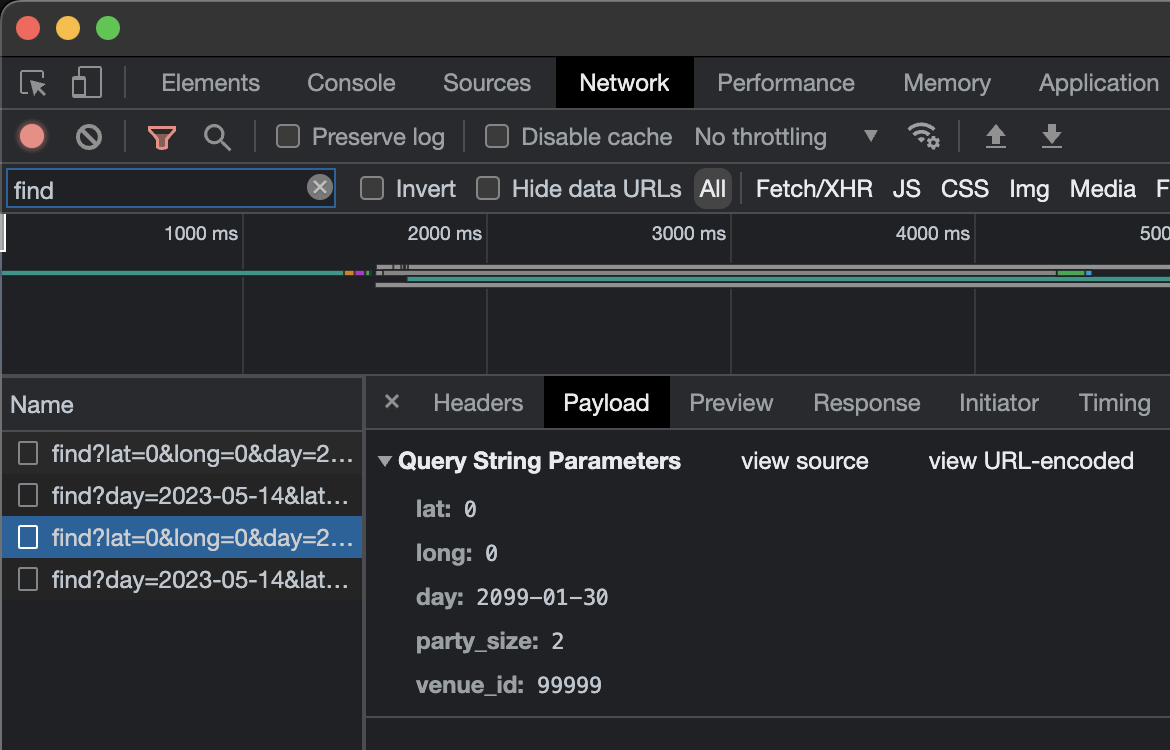The height and width of the screenshot is (750, 1170).
Task: Toggle the network filter bar
Action: (161, 137)
